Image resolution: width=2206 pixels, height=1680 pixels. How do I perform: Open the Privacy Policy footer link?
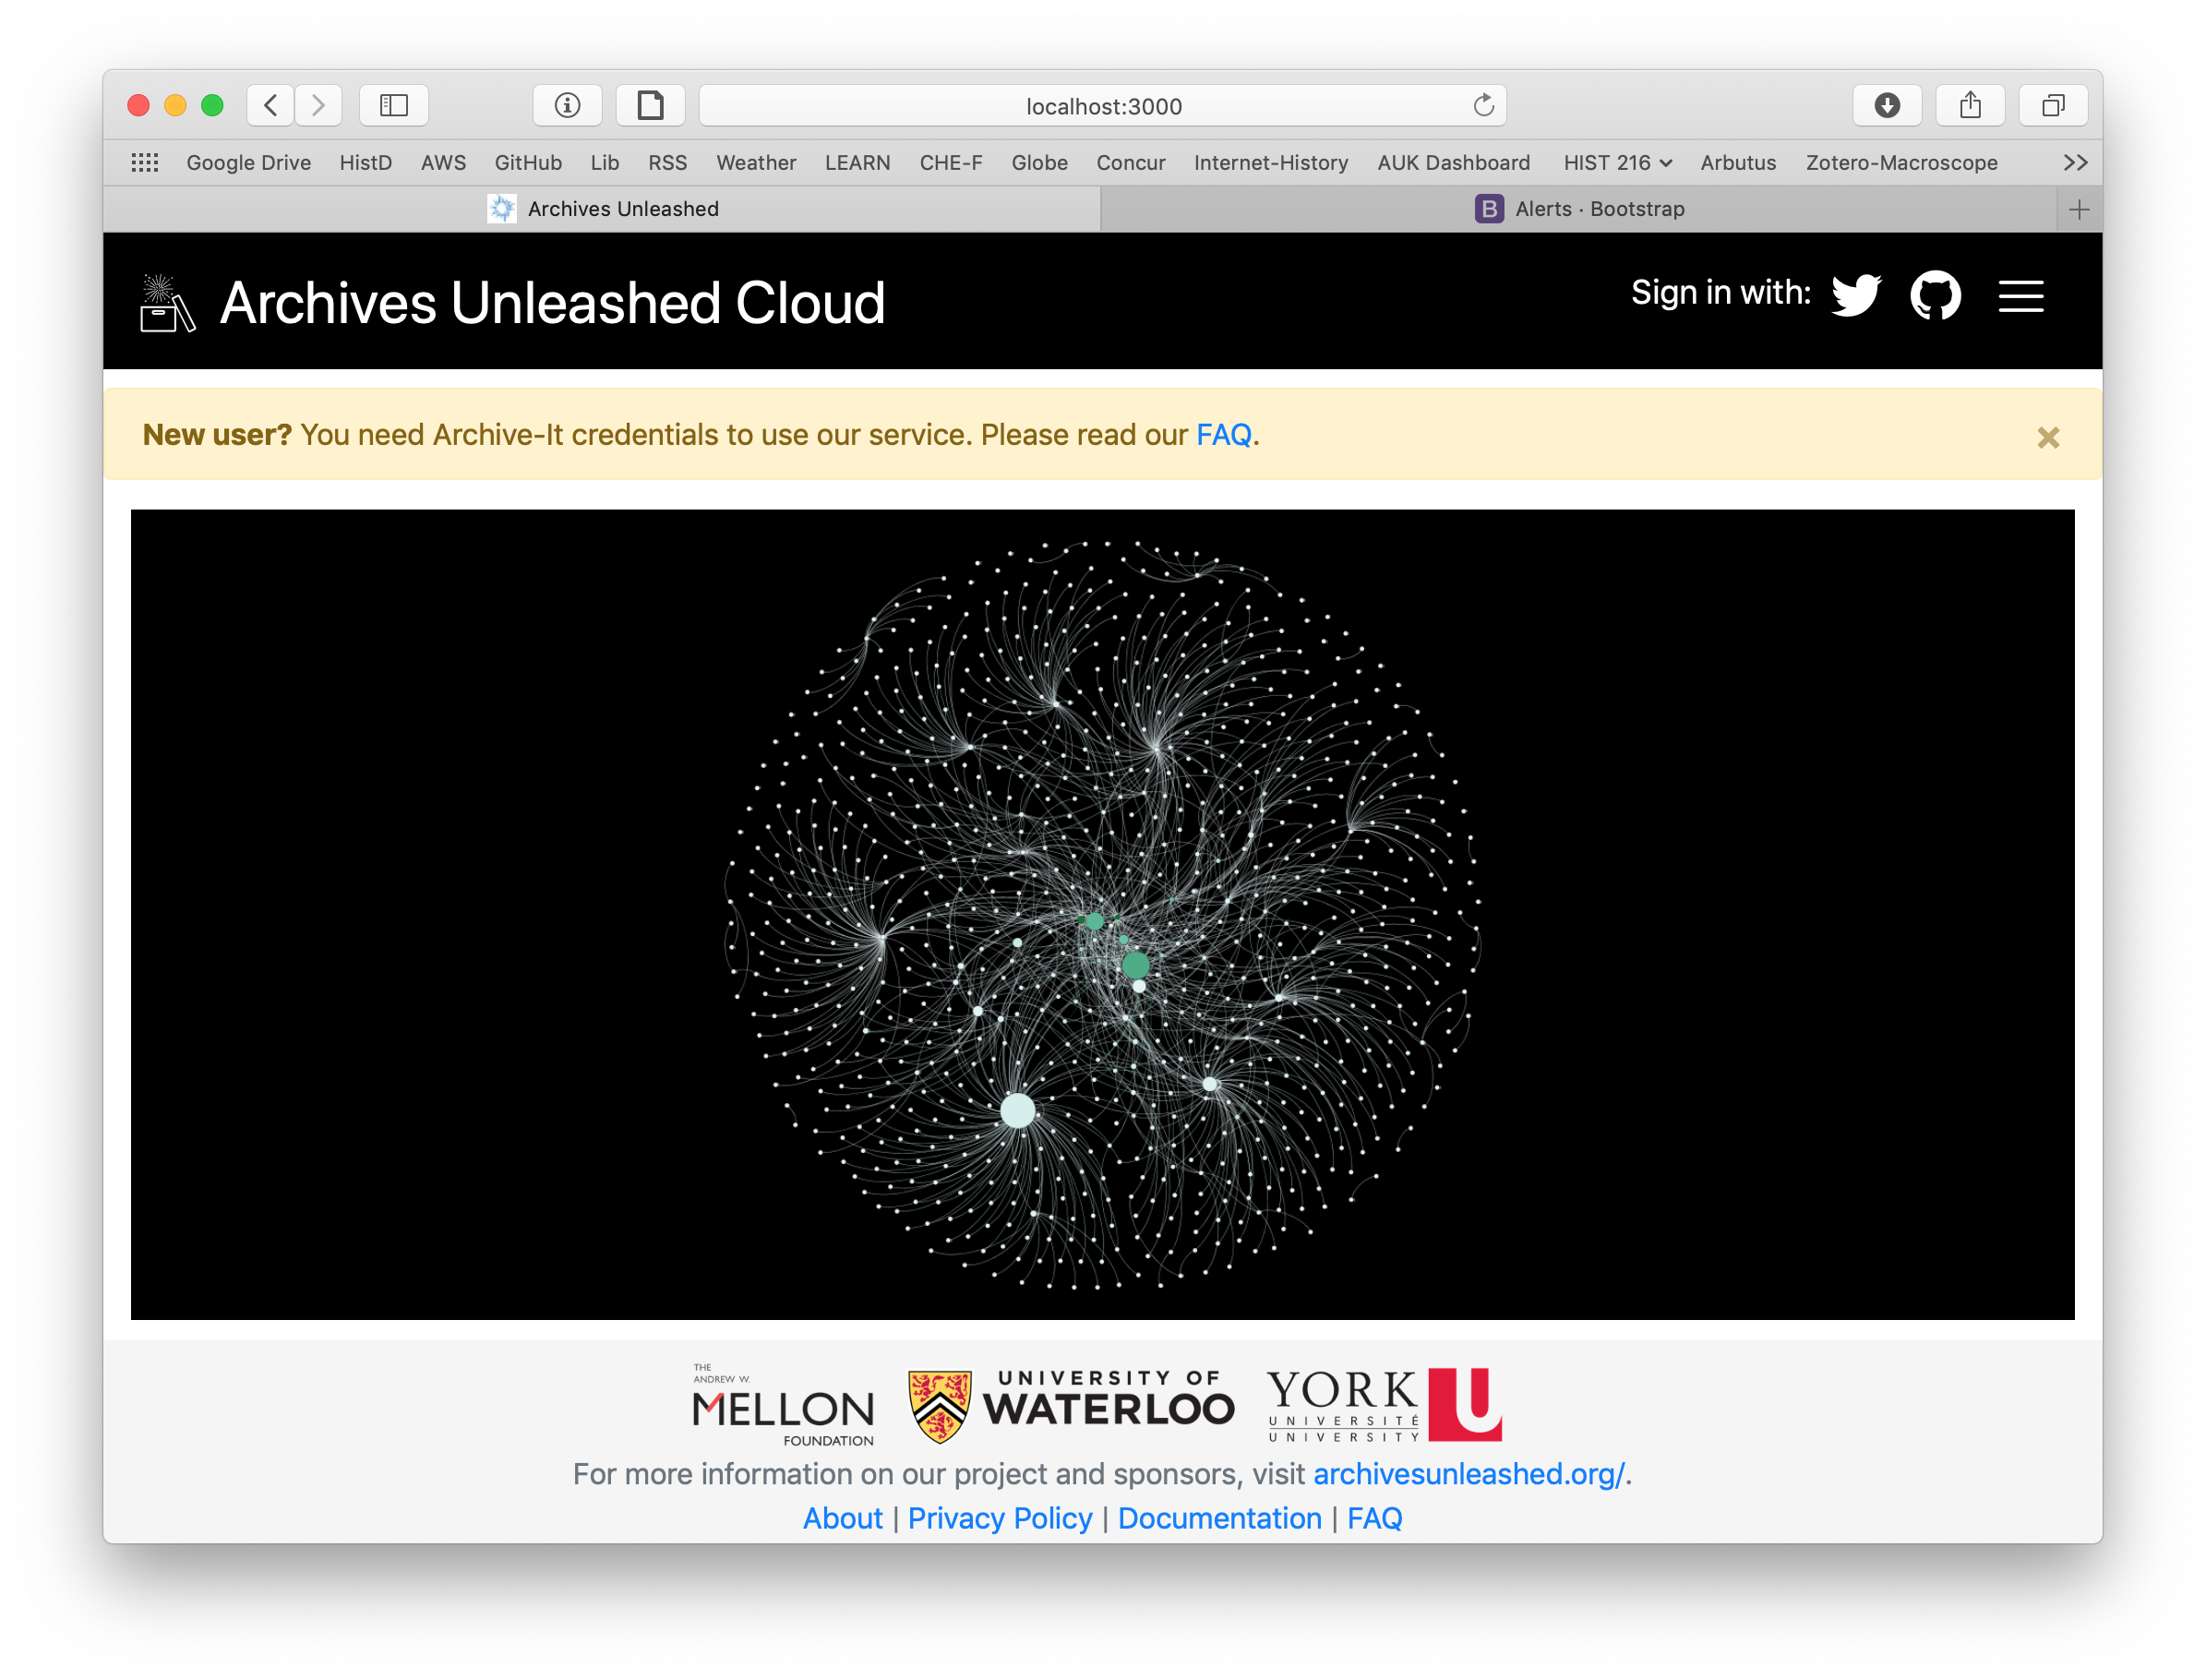[x=999, y=1518]
